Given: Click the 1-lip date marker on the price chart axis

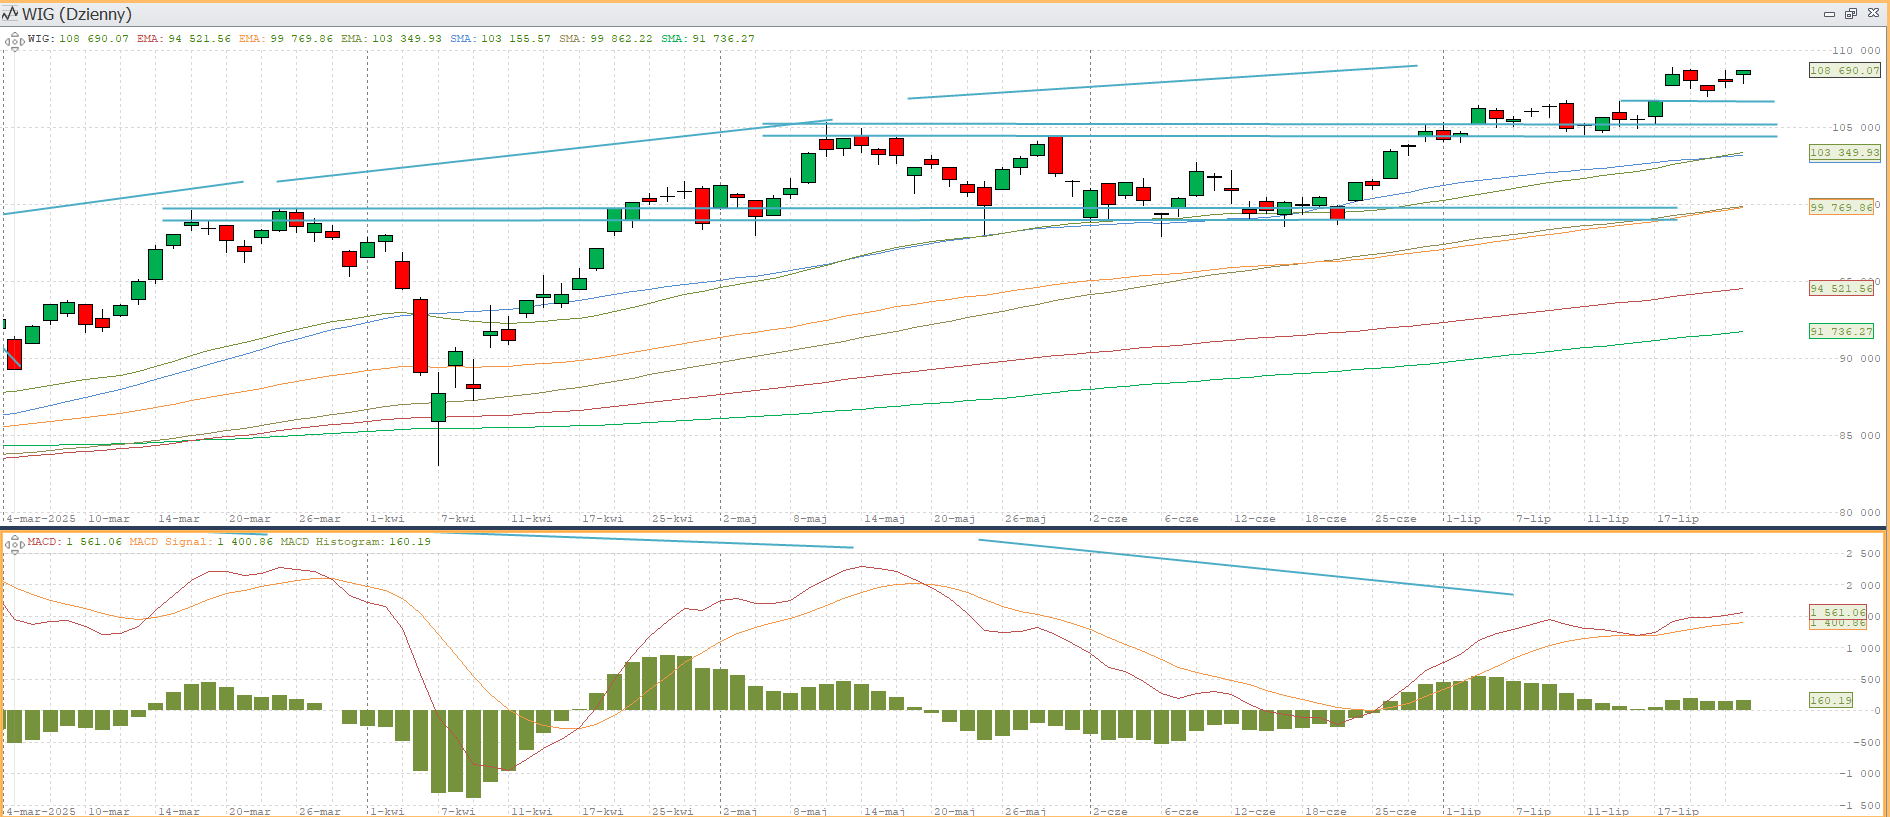Looking at the screenshot, I should pos(1463,519).
